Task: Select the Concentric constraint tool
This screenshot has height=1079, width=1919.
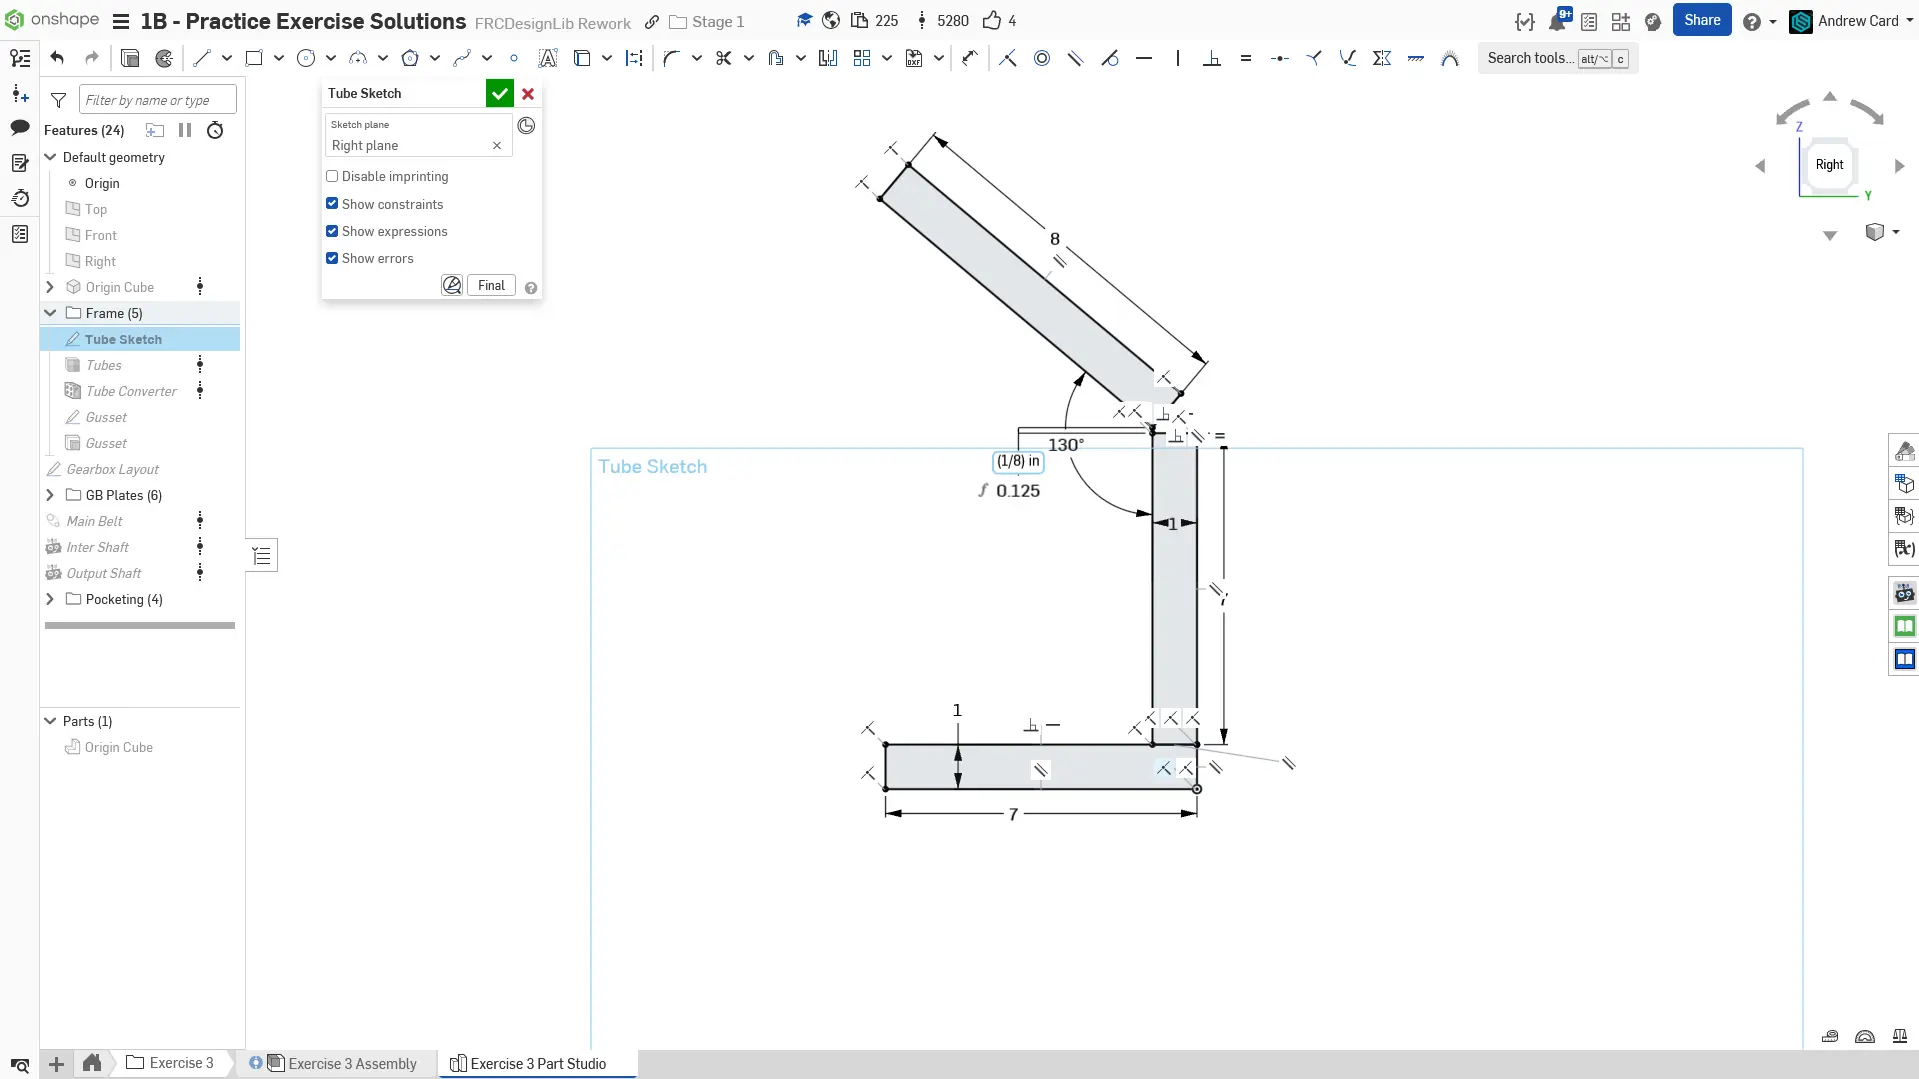Action: (x=1042, y=58)
